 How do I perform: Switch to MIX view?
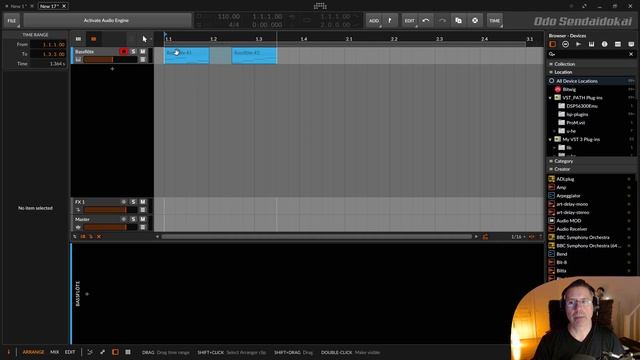[54, 352]
